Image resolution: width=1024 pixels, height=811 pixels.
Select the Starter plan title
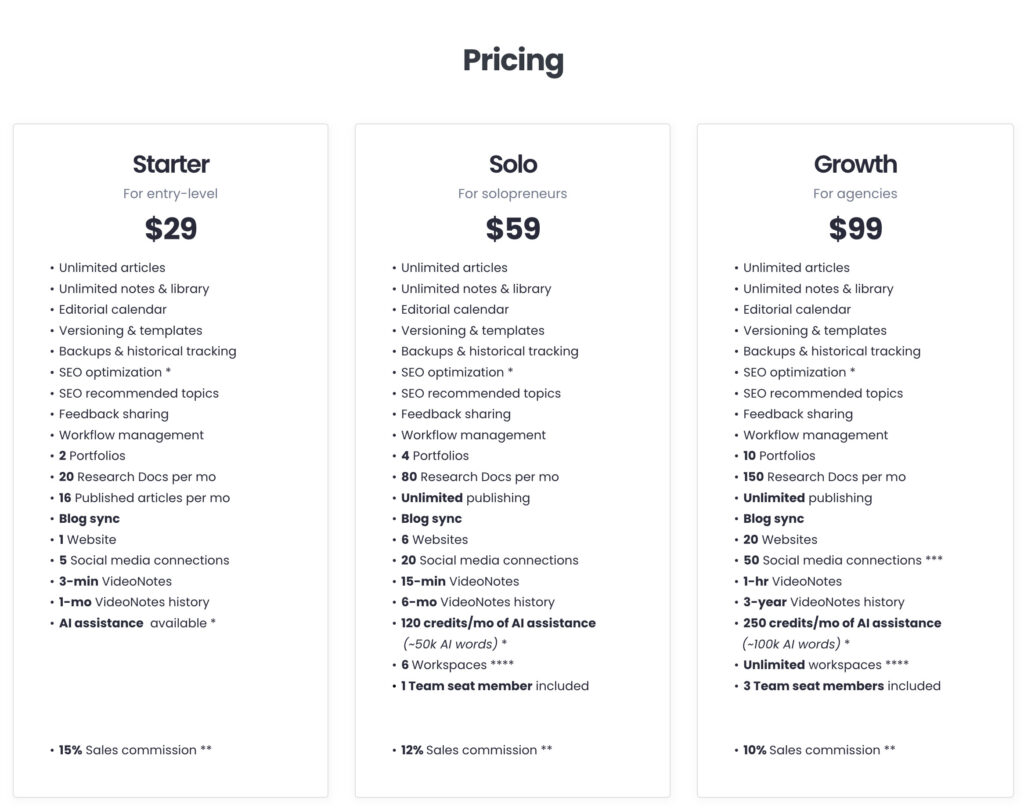click(171, 164)
